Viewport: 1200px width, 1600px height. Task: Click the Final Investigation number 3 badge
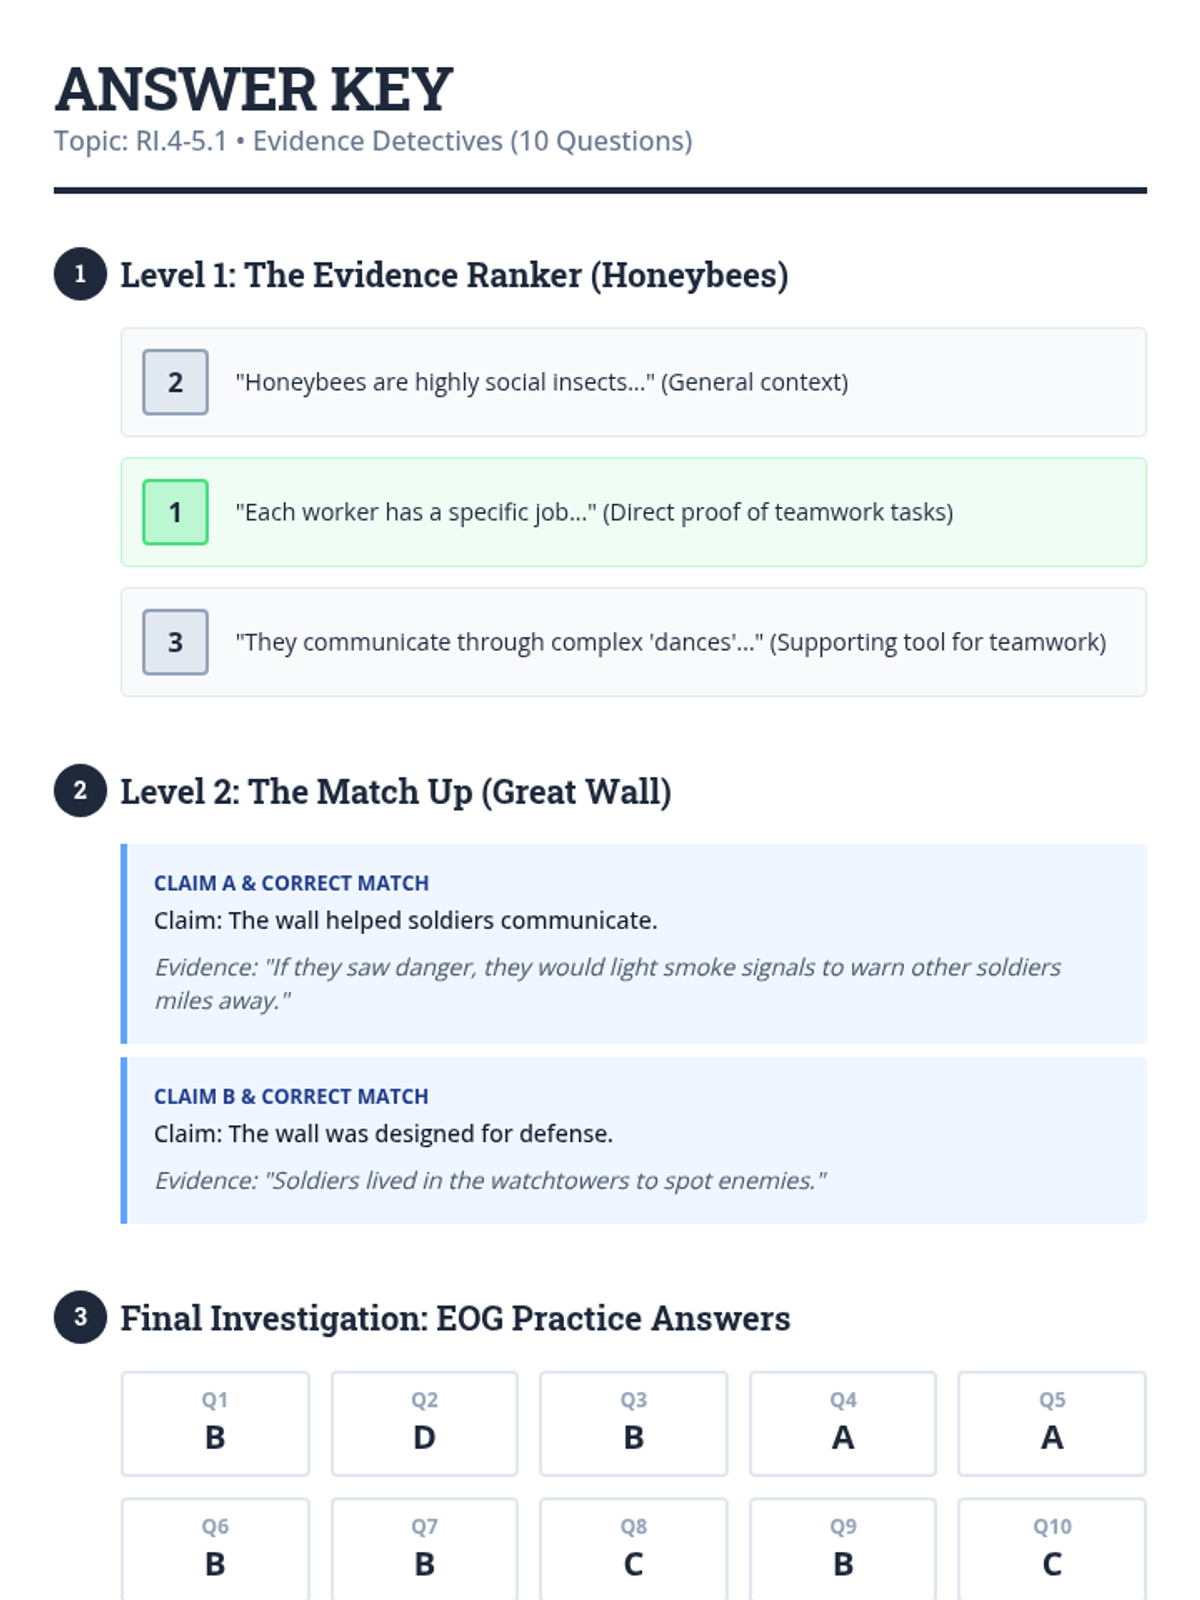click(x=80, y=1317)
